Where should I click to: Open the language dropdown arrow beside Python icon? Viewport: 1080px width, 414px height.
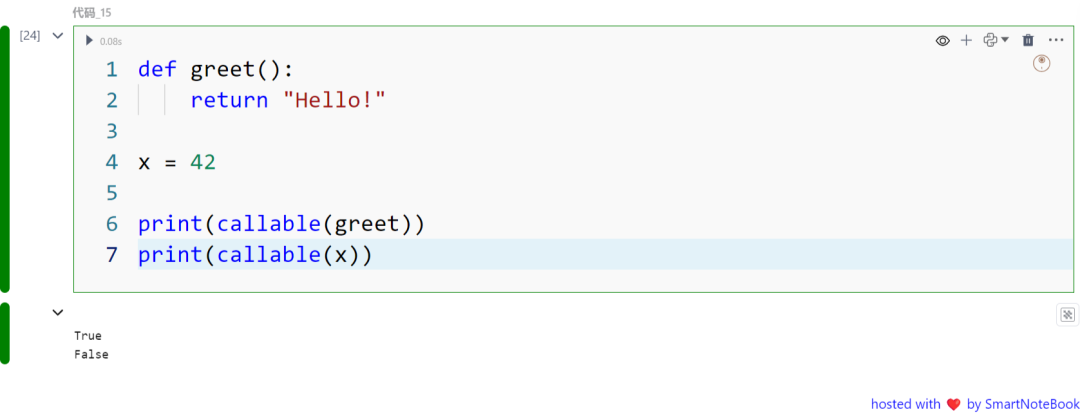coord(1005,40)
